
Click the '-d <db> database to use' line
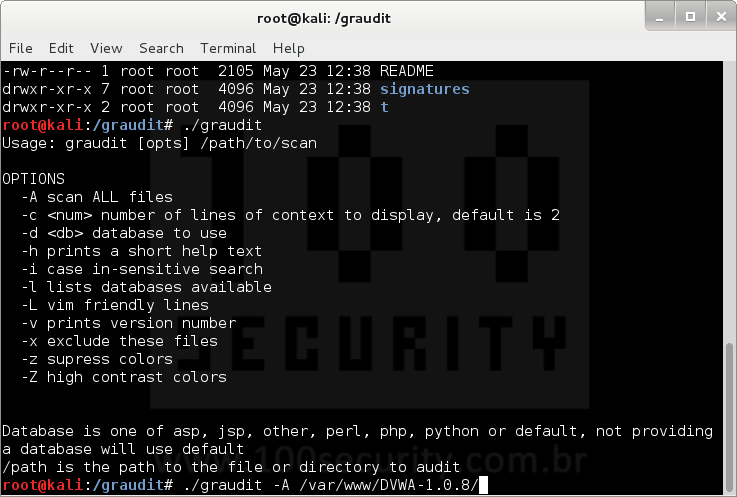[124, 233]
